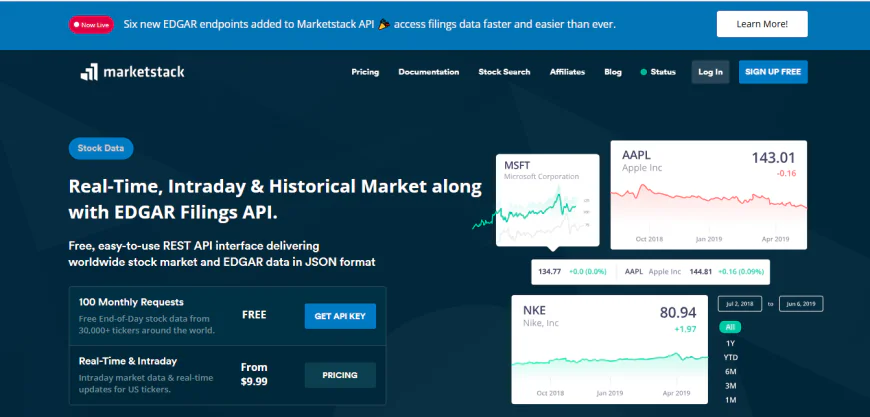Select the 6M range option

point(730,372)
